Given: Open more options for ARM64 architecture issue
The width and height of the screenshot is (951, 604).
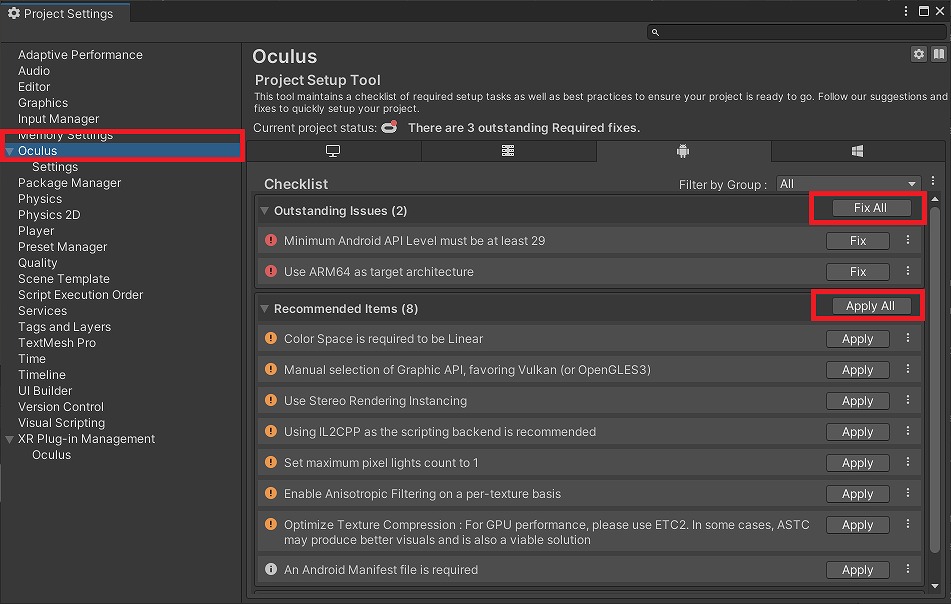Looking at the screenshot, I should tap(908, 271).
